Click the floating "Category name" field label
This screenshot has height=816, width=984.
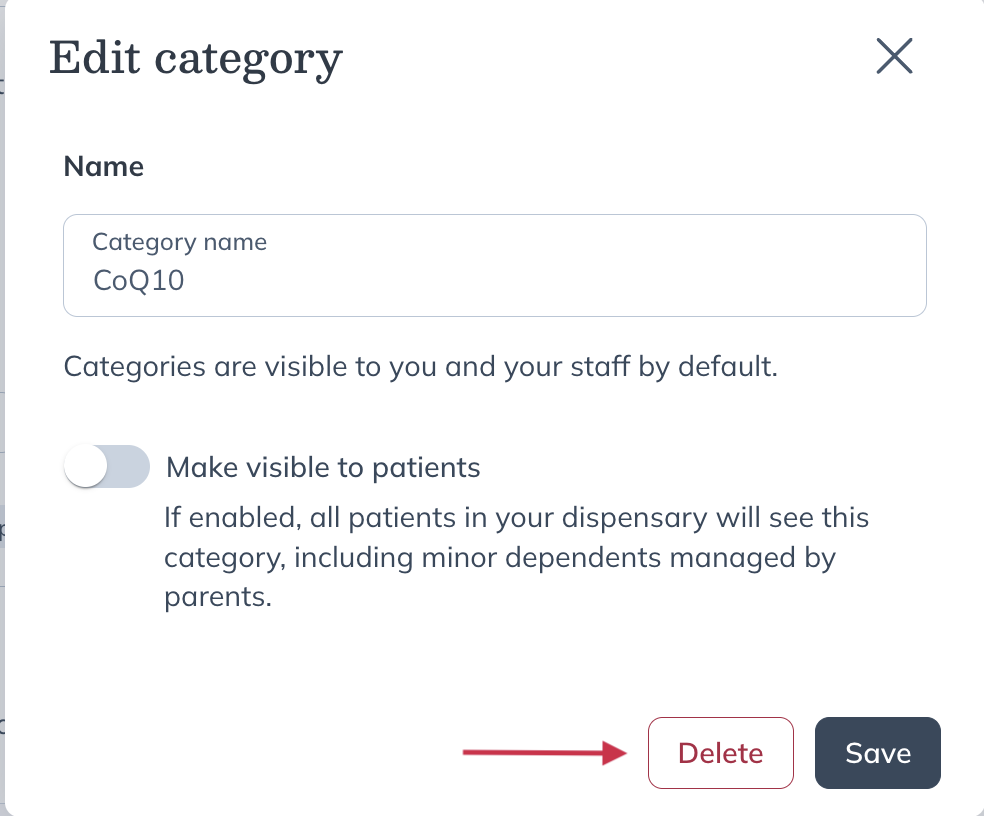pos(179,242)
